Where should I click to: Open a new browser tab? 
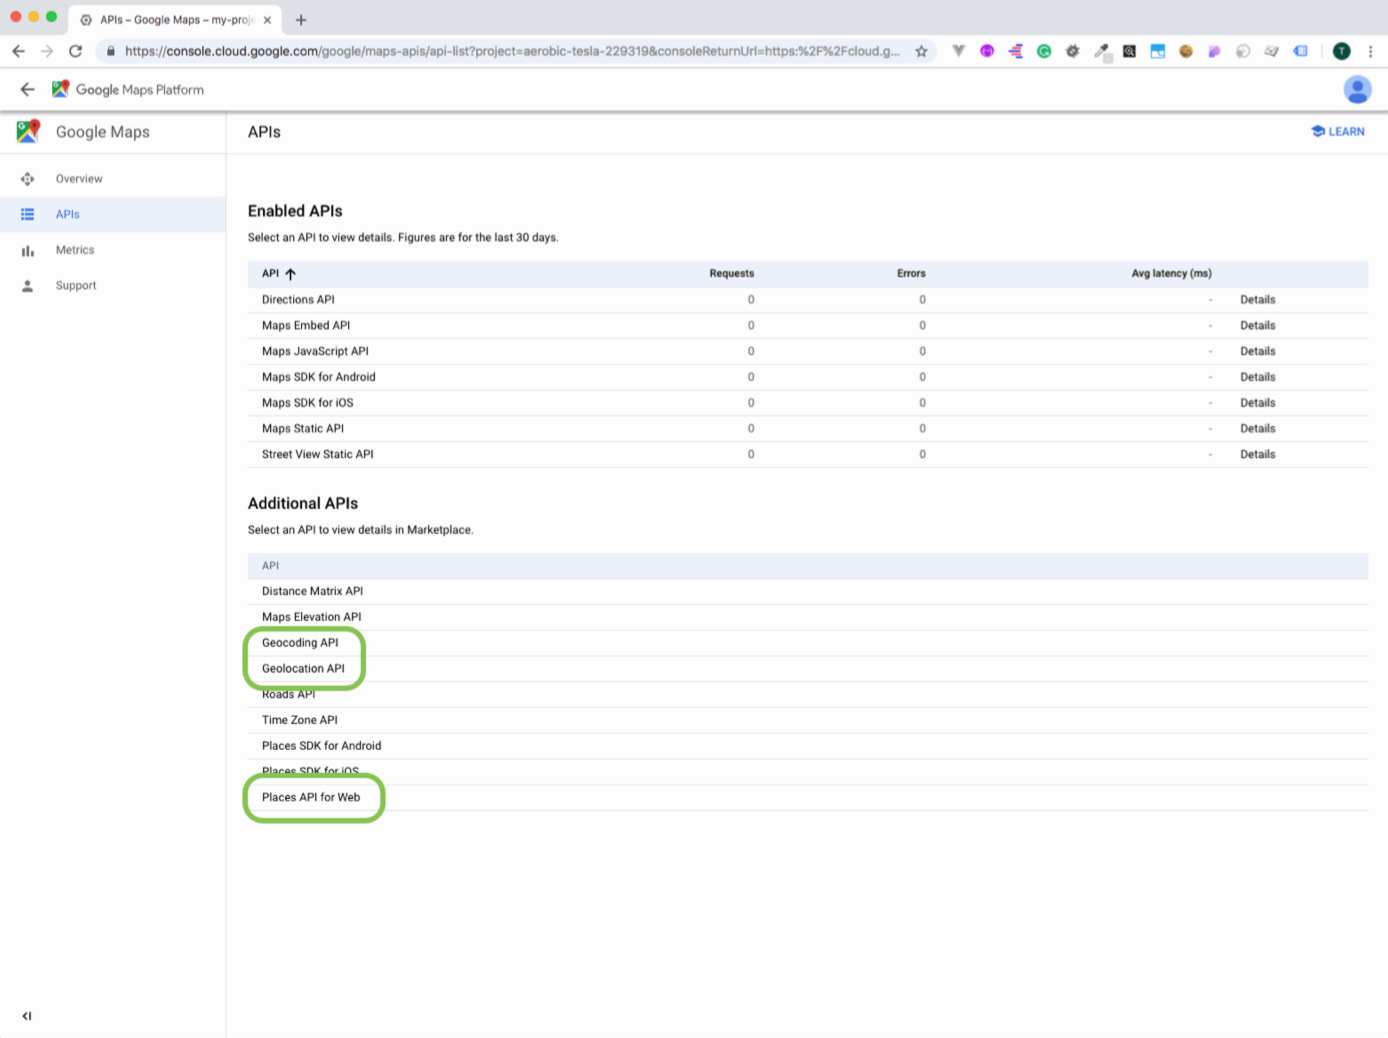[301, 20]
